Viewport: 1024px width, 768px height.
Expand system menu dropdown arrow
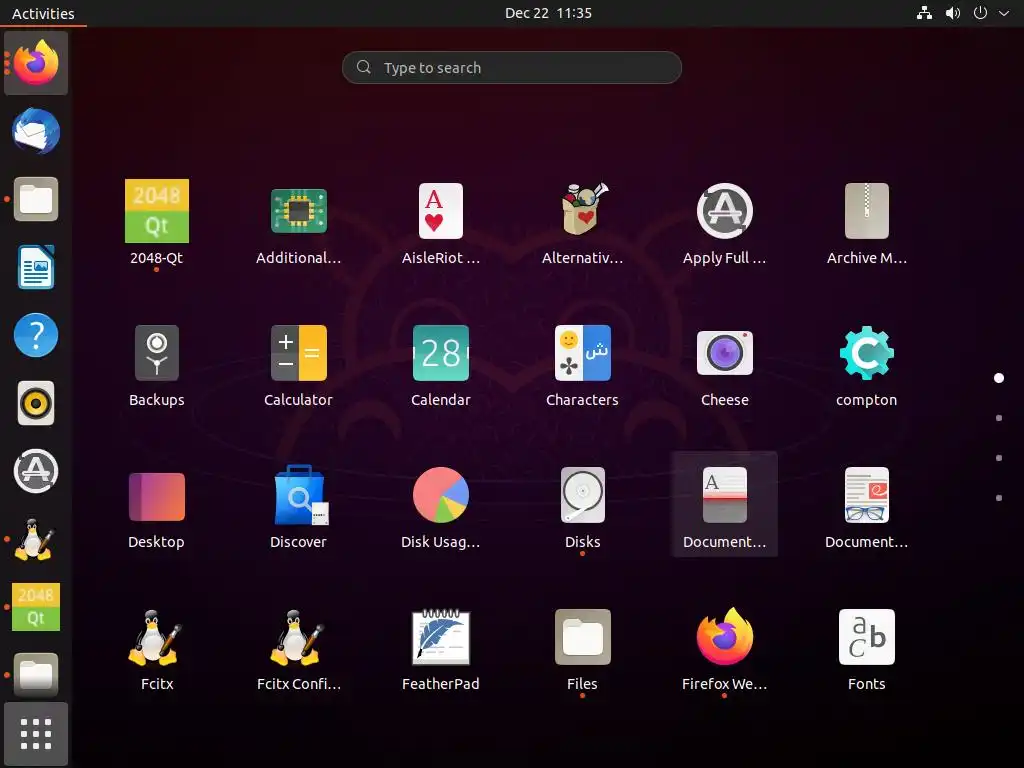coord(1004,13)
